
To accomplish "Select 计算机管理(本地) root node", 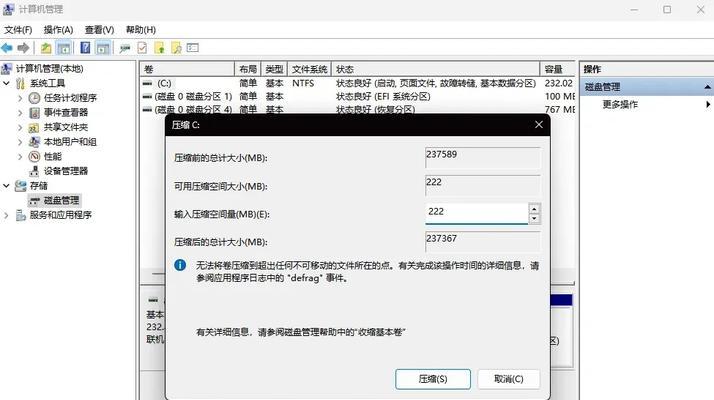I will click(x=49, y=69).
